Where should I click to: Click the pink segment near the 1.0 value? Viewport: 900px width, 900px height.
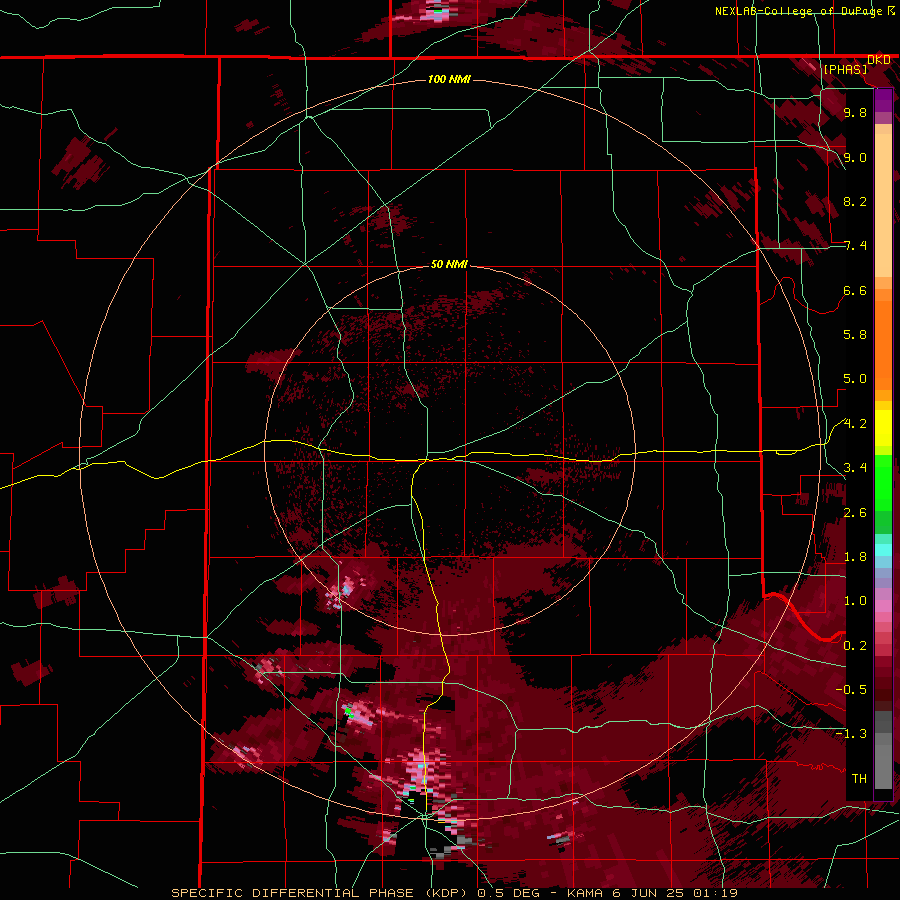[883, 606]
